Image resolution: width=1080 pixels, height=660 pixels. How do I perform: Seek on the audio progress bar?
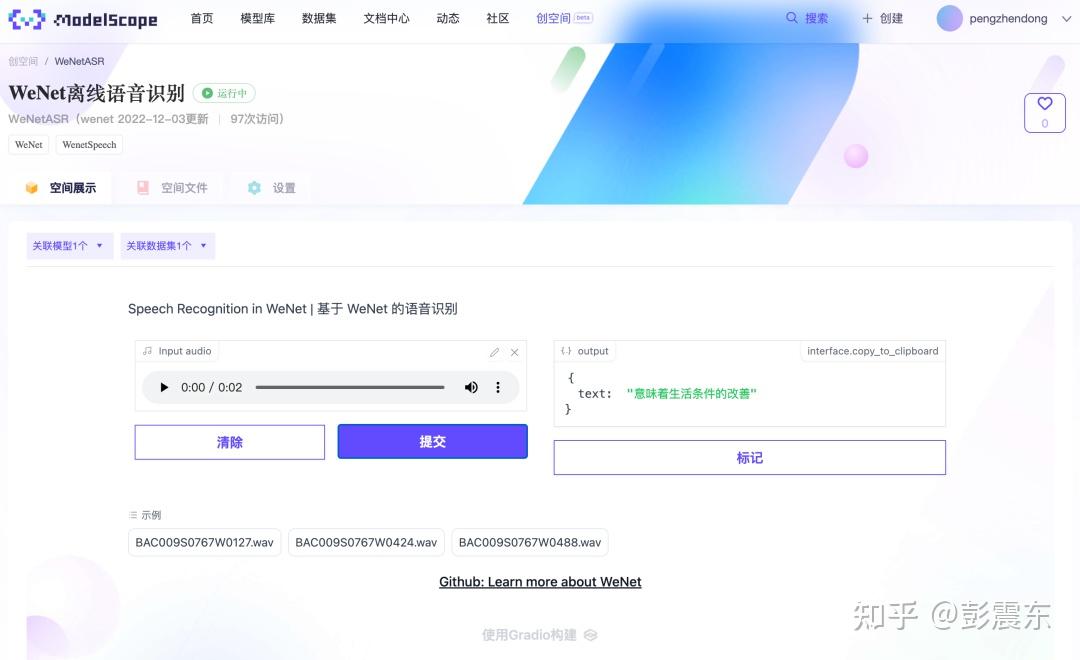[350, 387]
